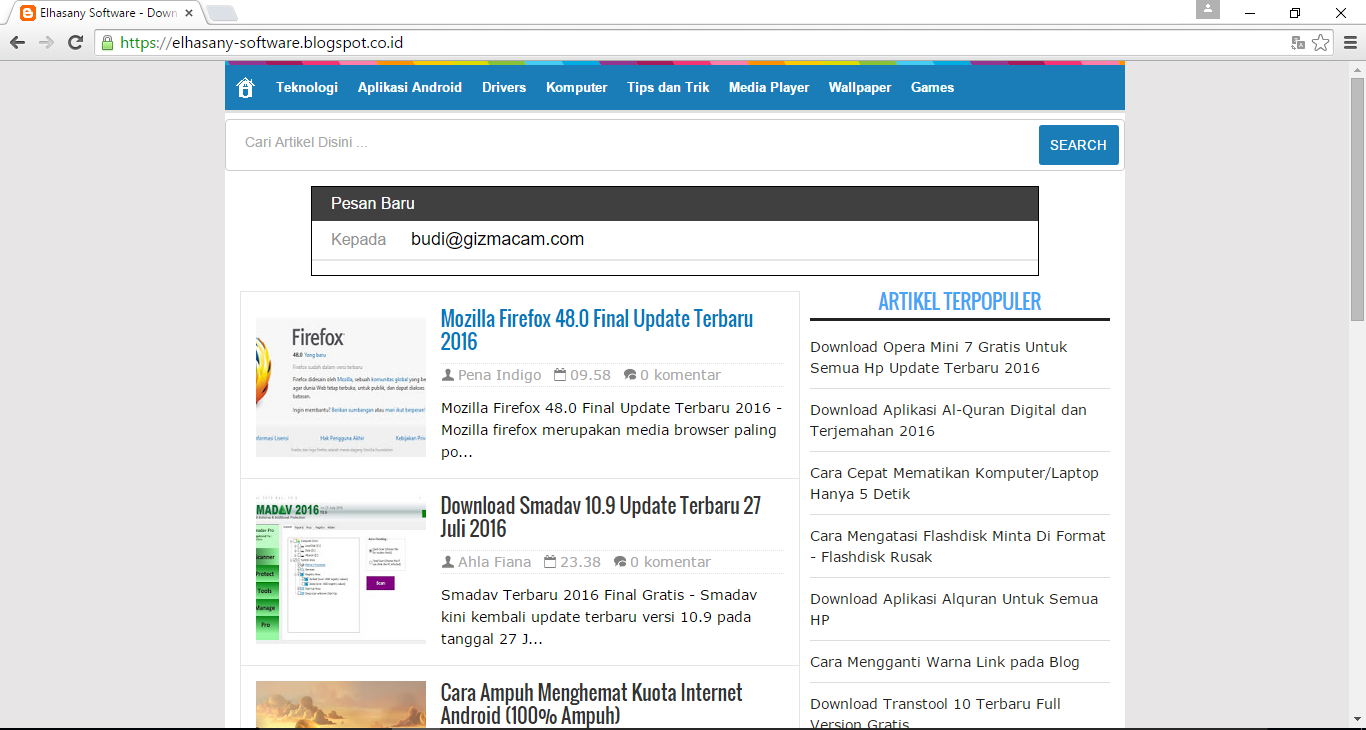Image resolution: width=1366 pixels, height=730 pixels.
Task: Go to the Komputer category
Action: click(x=577, y=87)
